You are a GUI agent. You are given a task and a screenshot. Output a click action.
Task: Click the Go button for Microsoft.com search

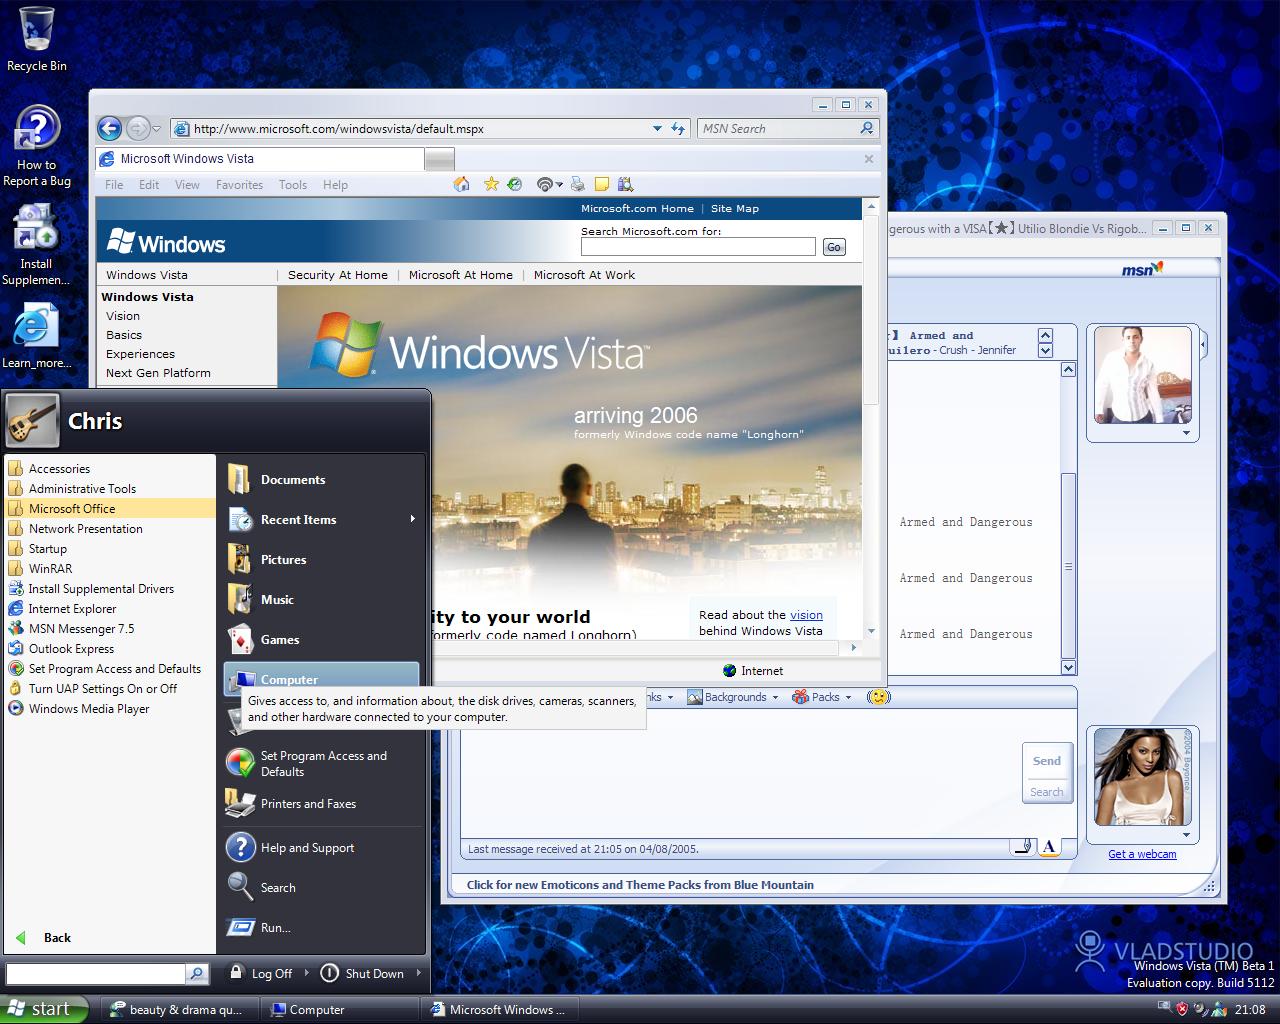(x=834, y=247)
